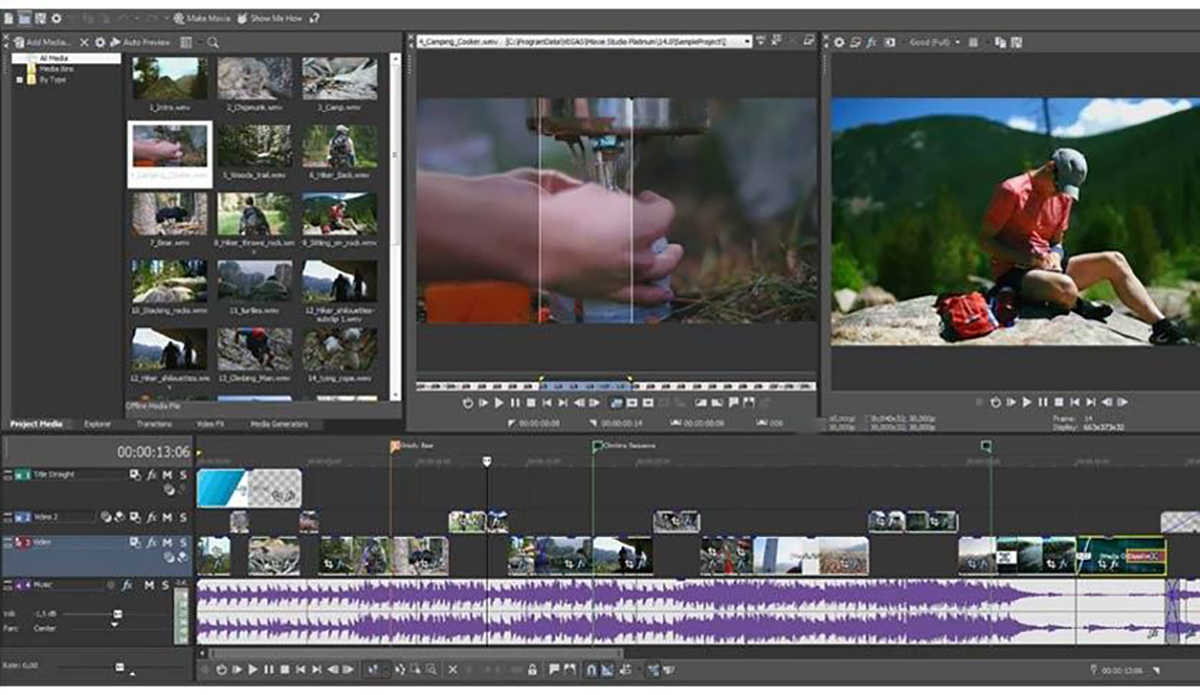Expand the By Type tree node

[20, 80]
